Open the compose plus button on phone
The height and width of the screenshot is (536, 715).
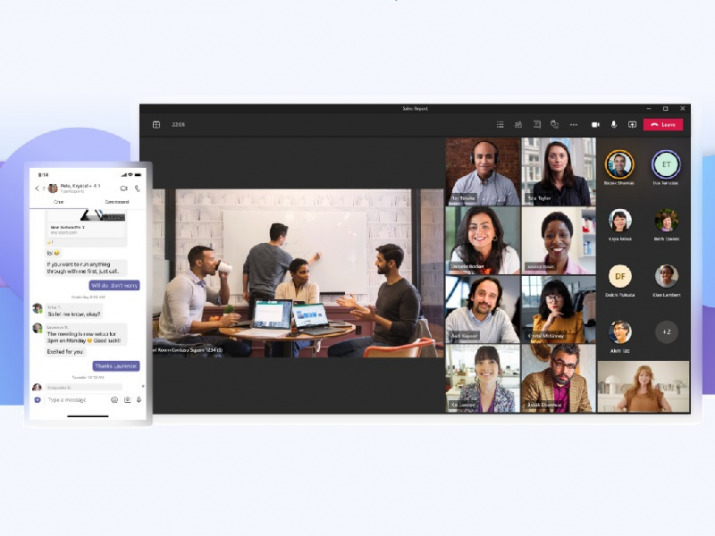[x=37, y=400]
